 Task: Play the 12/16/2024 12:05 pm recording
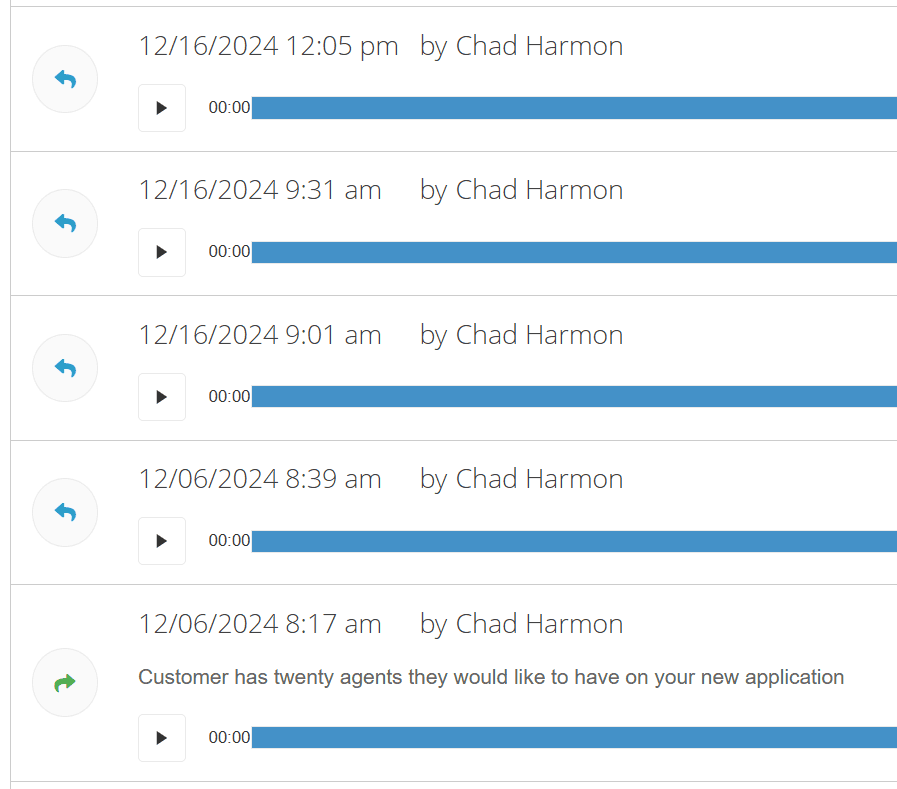point(162,108)
